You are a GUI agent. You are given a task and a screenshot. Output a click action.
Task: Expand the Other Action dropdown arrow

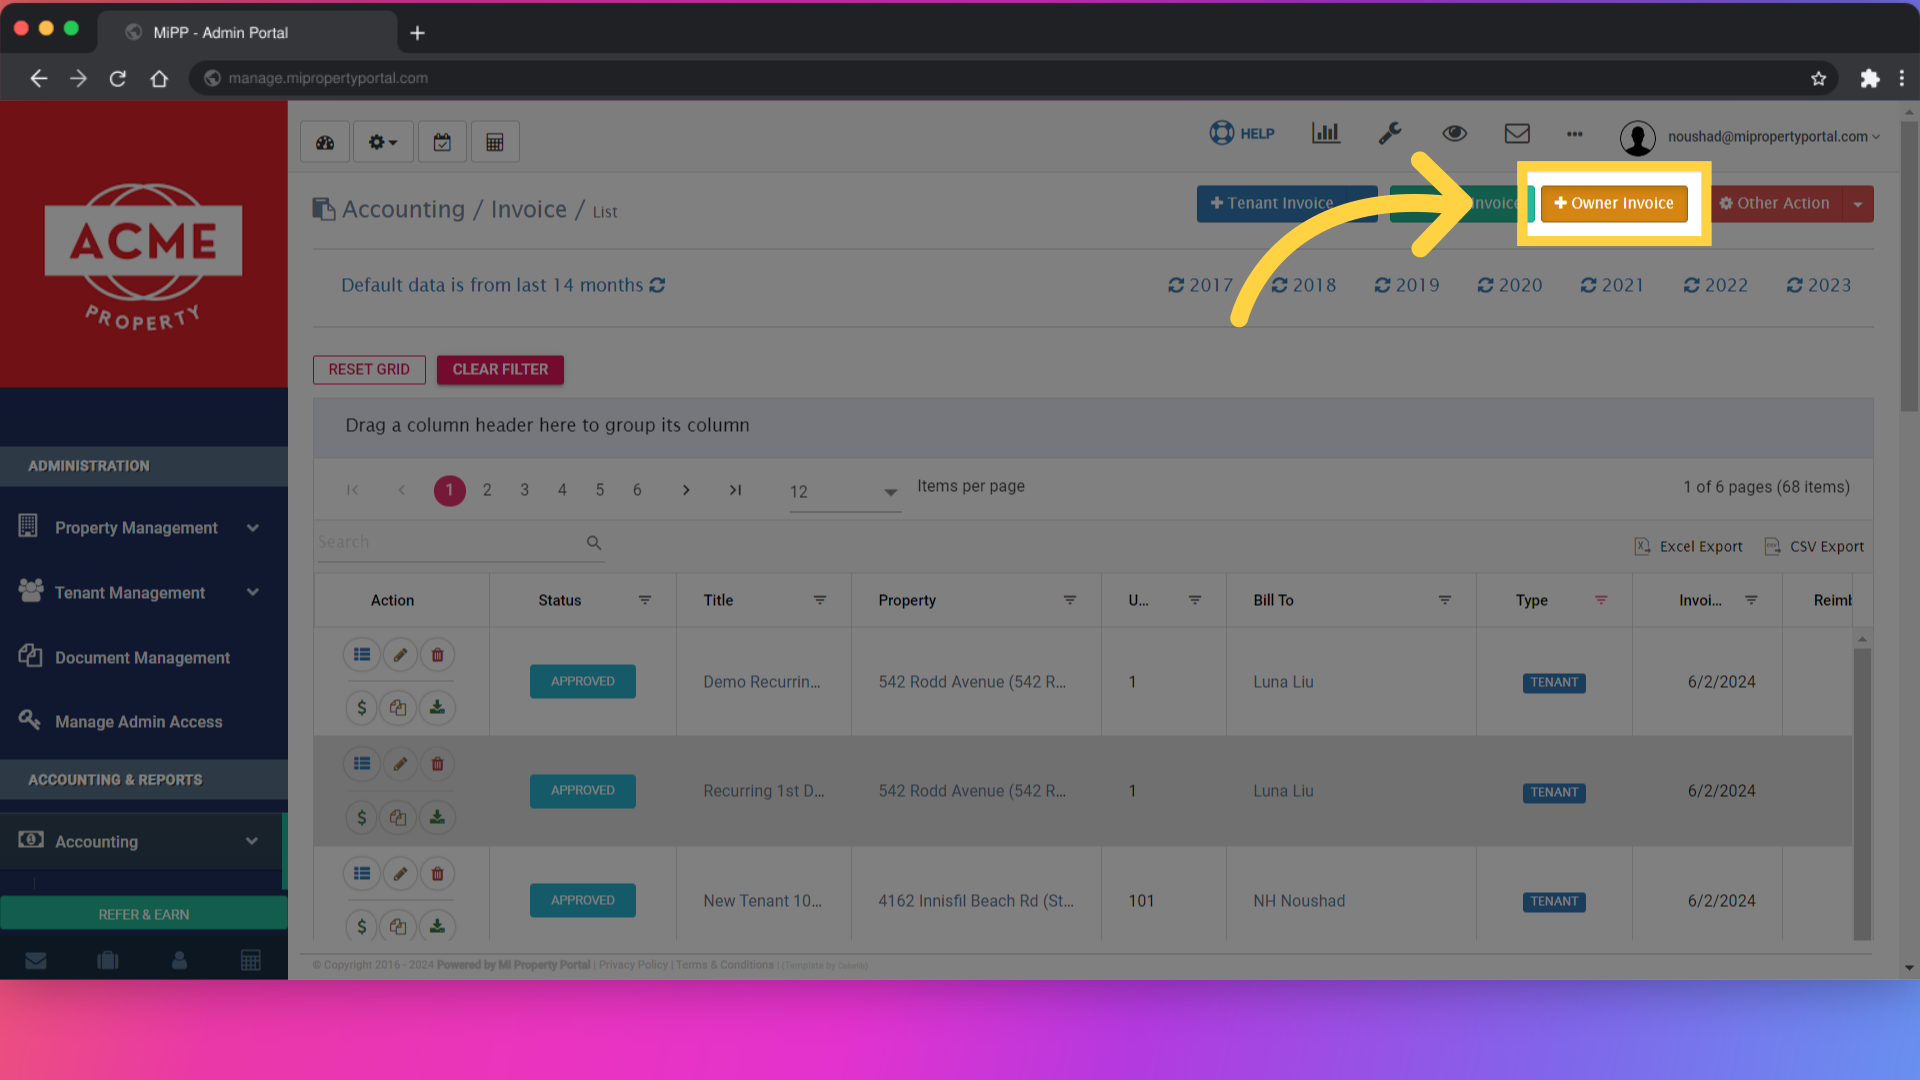tap(1858, 203)
